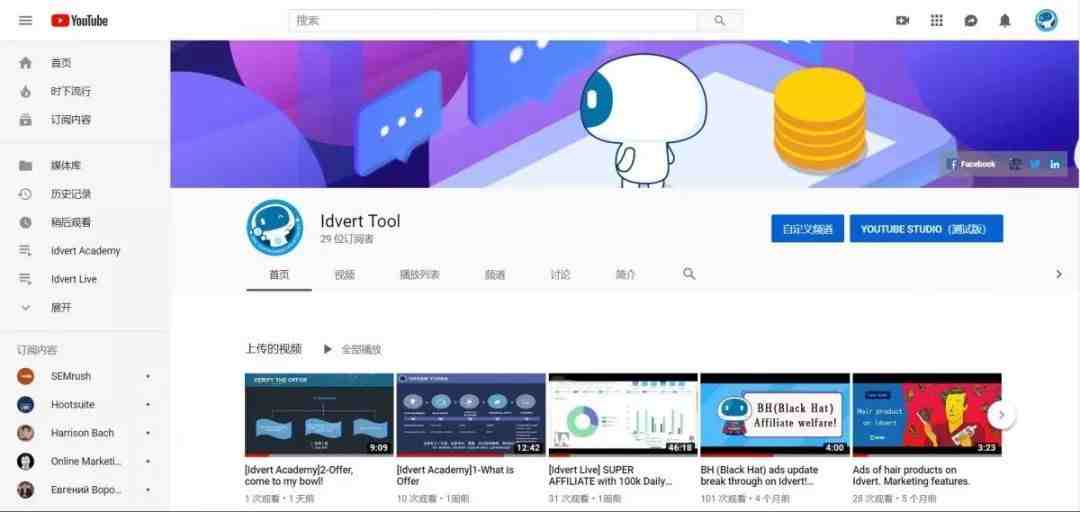The height and width of the screenshot is (512, 1080).
Task: Open the 46:18 SUPER AFFILIATE thumbnail
Action: coord(623,415)
